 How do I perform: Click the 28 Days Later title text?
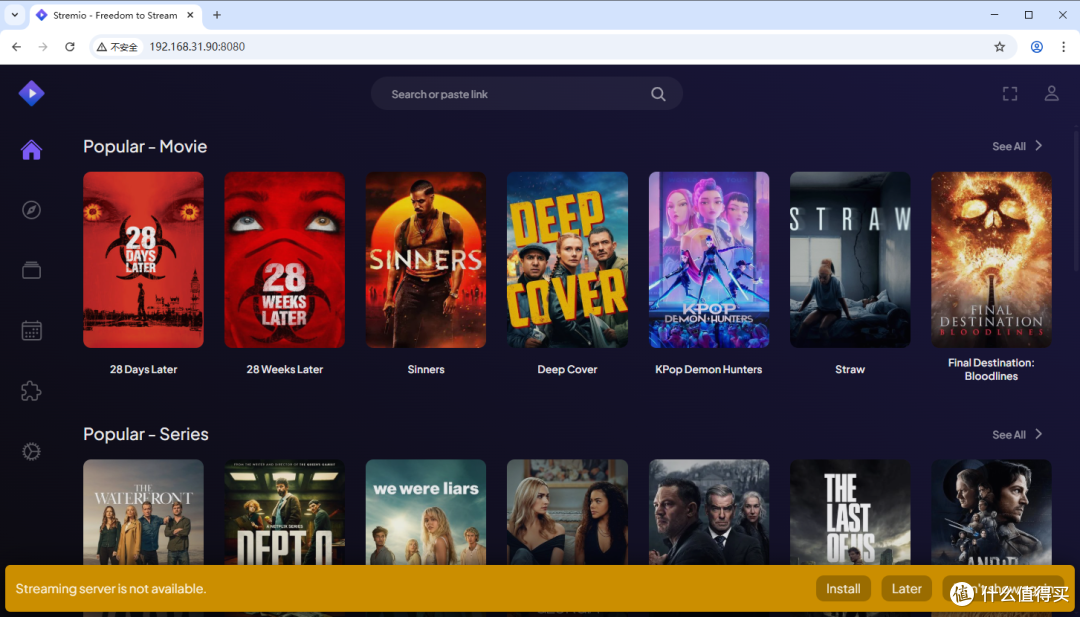pyautogui.click(x=143, y=369)
